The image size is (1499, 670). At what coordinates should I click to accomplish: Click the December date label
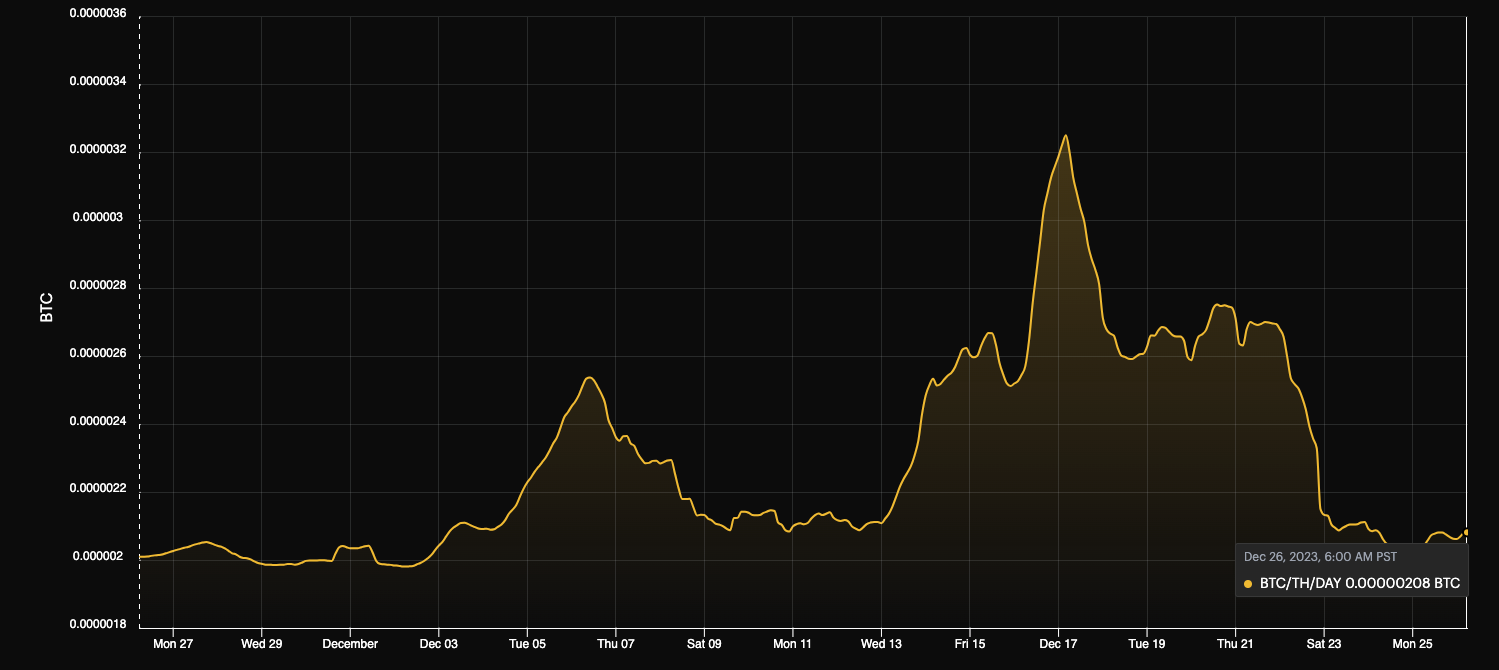click(x=350, y=644)
